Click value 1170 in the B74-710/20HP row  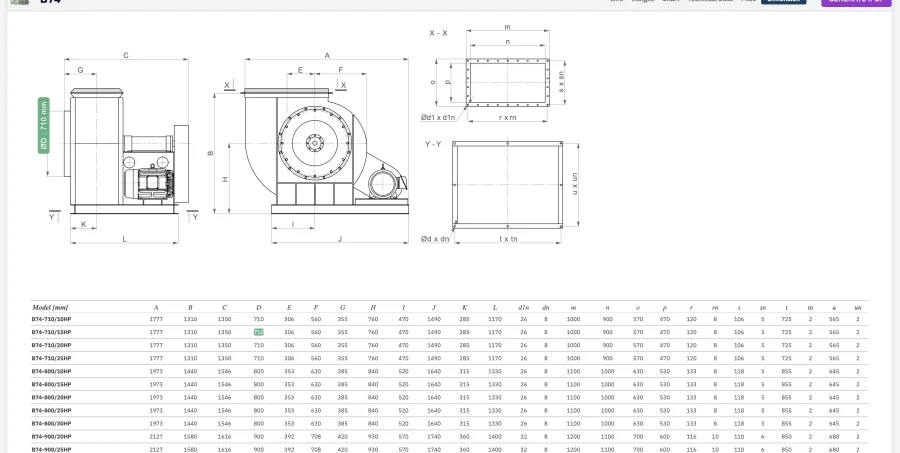click(x=495, y=346)
